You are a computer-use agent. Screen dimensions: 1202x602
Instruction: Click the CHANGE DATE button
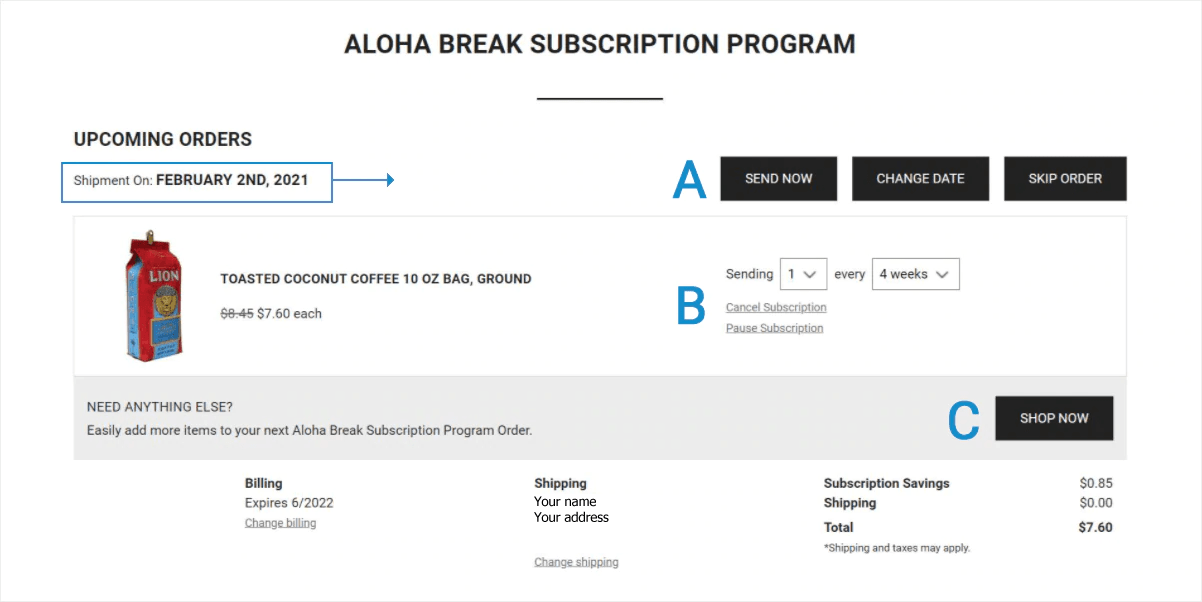pos(920,178)
